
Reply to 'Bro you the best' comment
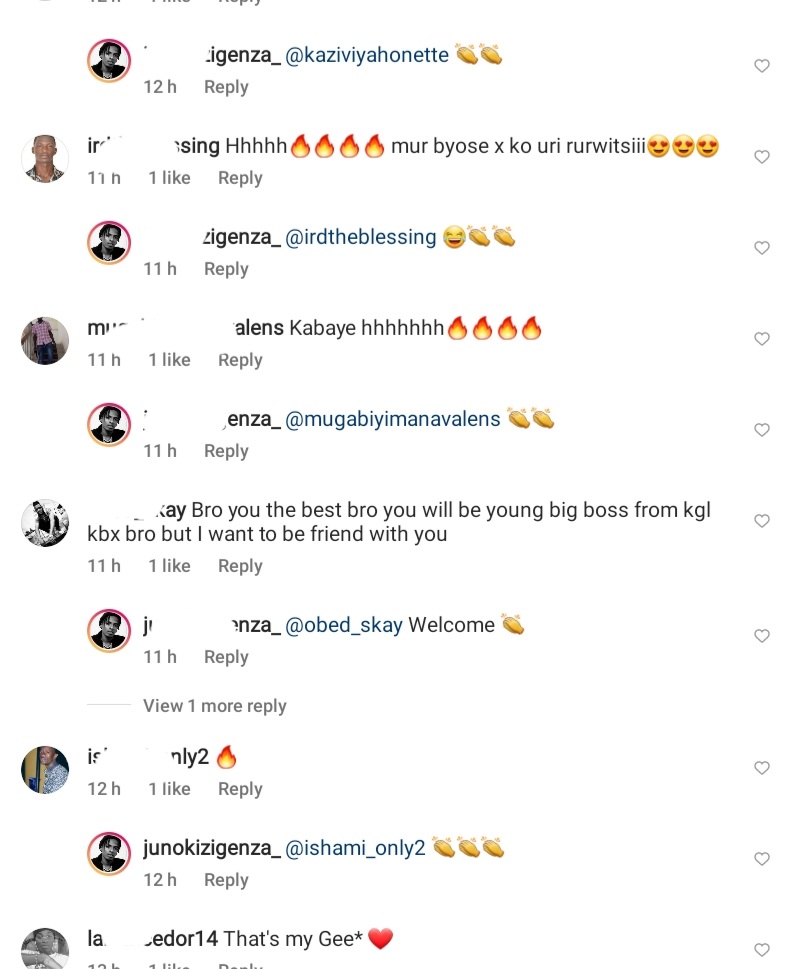tap(240, 566)
